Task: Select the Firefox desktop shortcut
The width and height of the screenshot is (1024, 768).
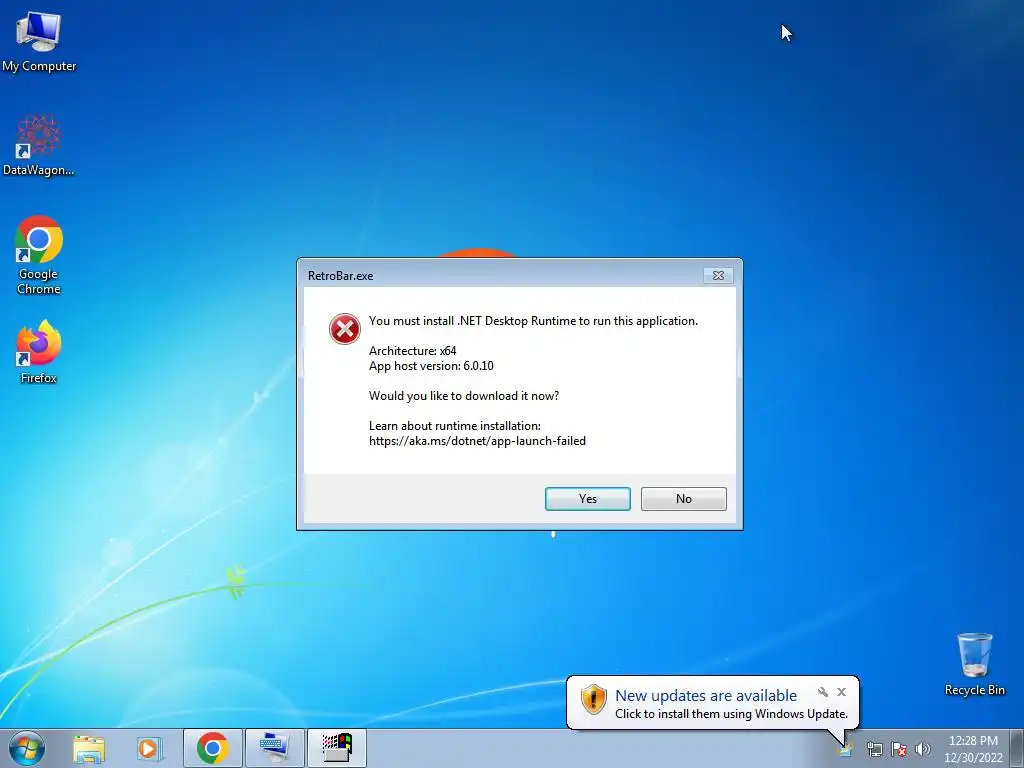Action: click(x=39, y=351)
